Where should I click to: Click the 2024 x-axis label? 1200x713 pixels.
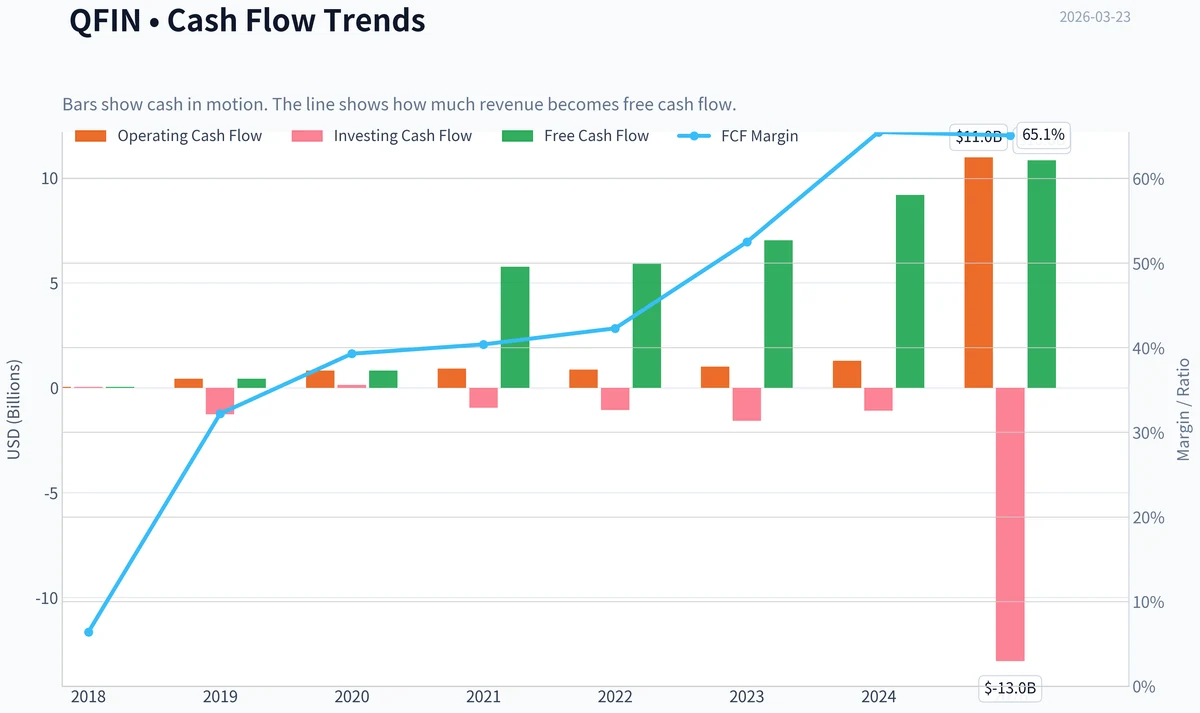point(878,698)
